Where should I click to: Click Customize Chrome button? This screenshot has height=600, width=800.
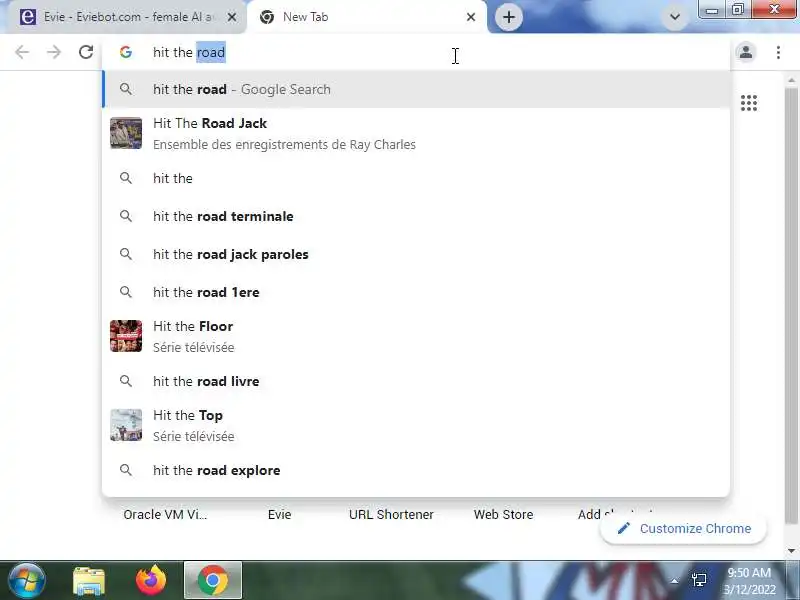(x=684, y=529)
